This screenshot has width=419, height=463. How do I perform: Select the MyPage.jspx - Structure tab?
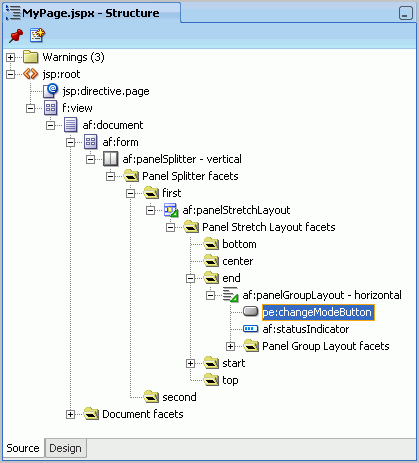(92, 13)
